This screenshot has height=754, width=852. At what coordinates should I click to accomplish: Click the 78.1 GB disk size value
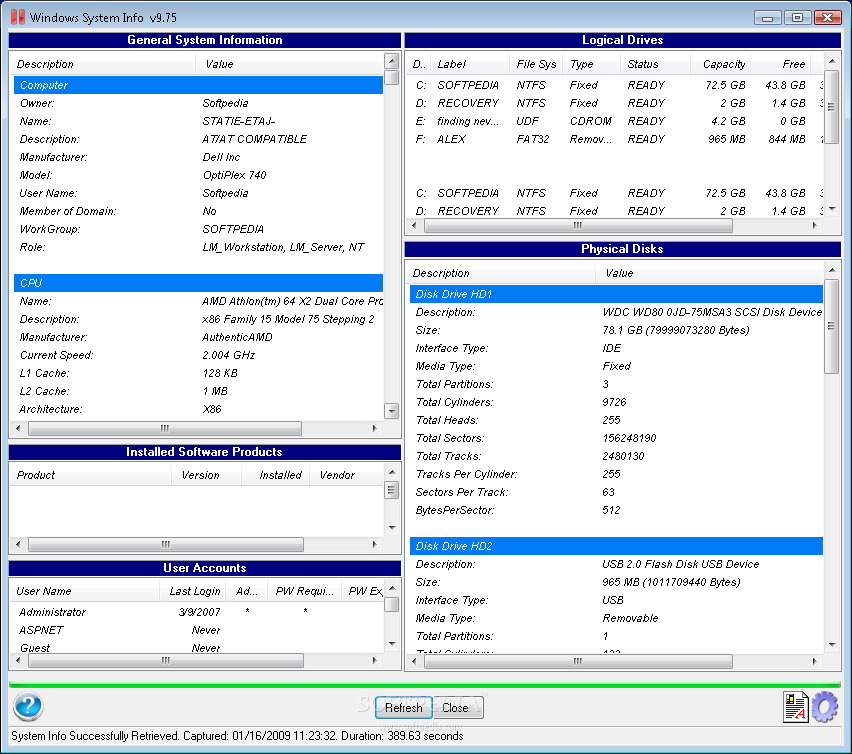[x=676, y=330]
